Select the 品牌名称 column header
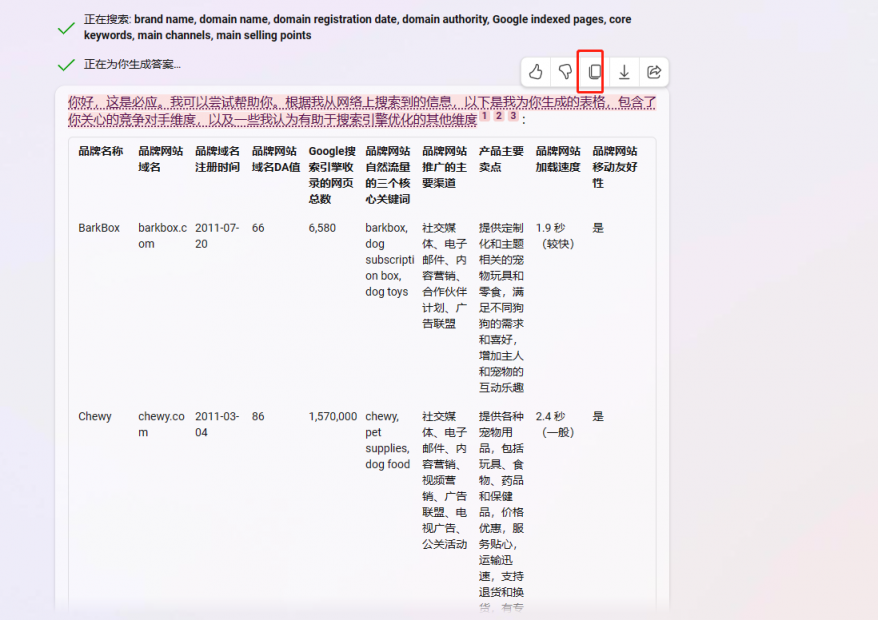The height and width of the screenshot is (620, 878). (x=100, y=151)
